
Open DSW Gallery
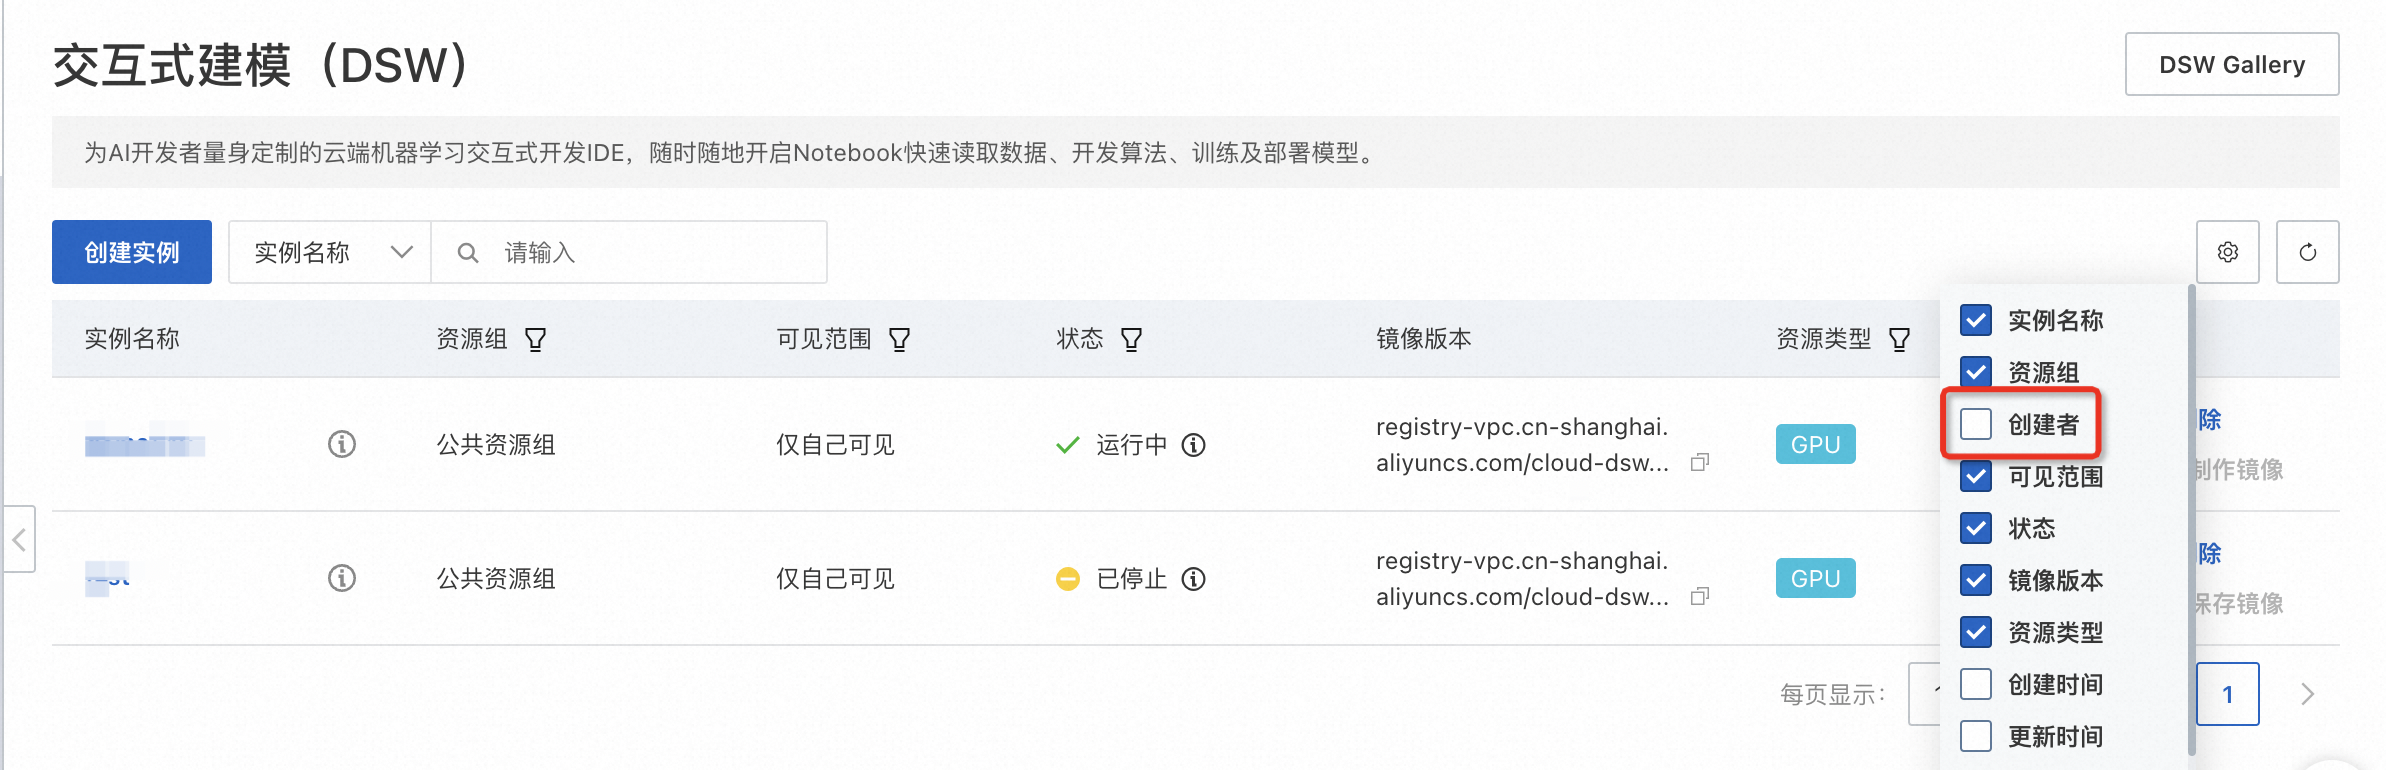coord(2231,65)
